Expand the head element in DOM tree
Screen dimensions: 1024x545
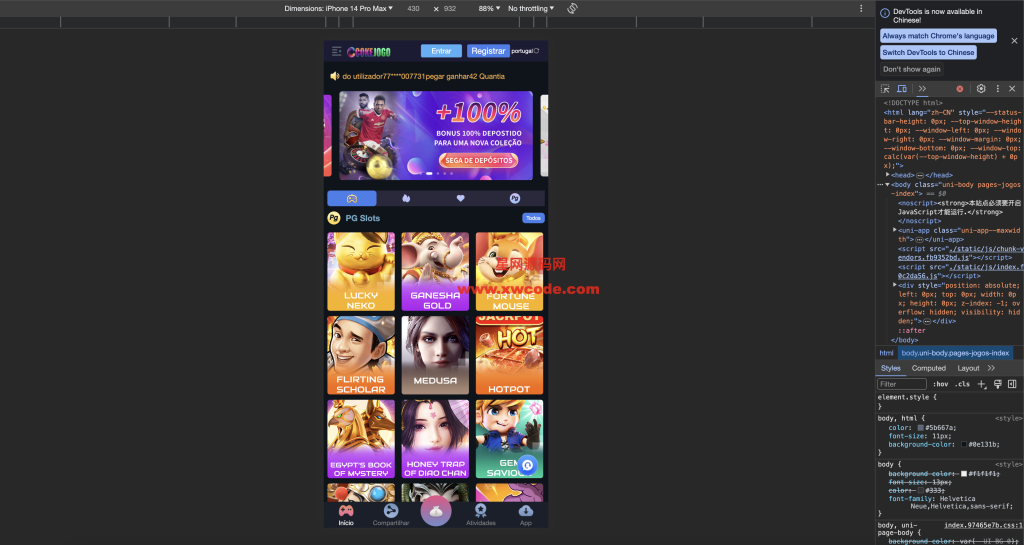coord(888,175)
